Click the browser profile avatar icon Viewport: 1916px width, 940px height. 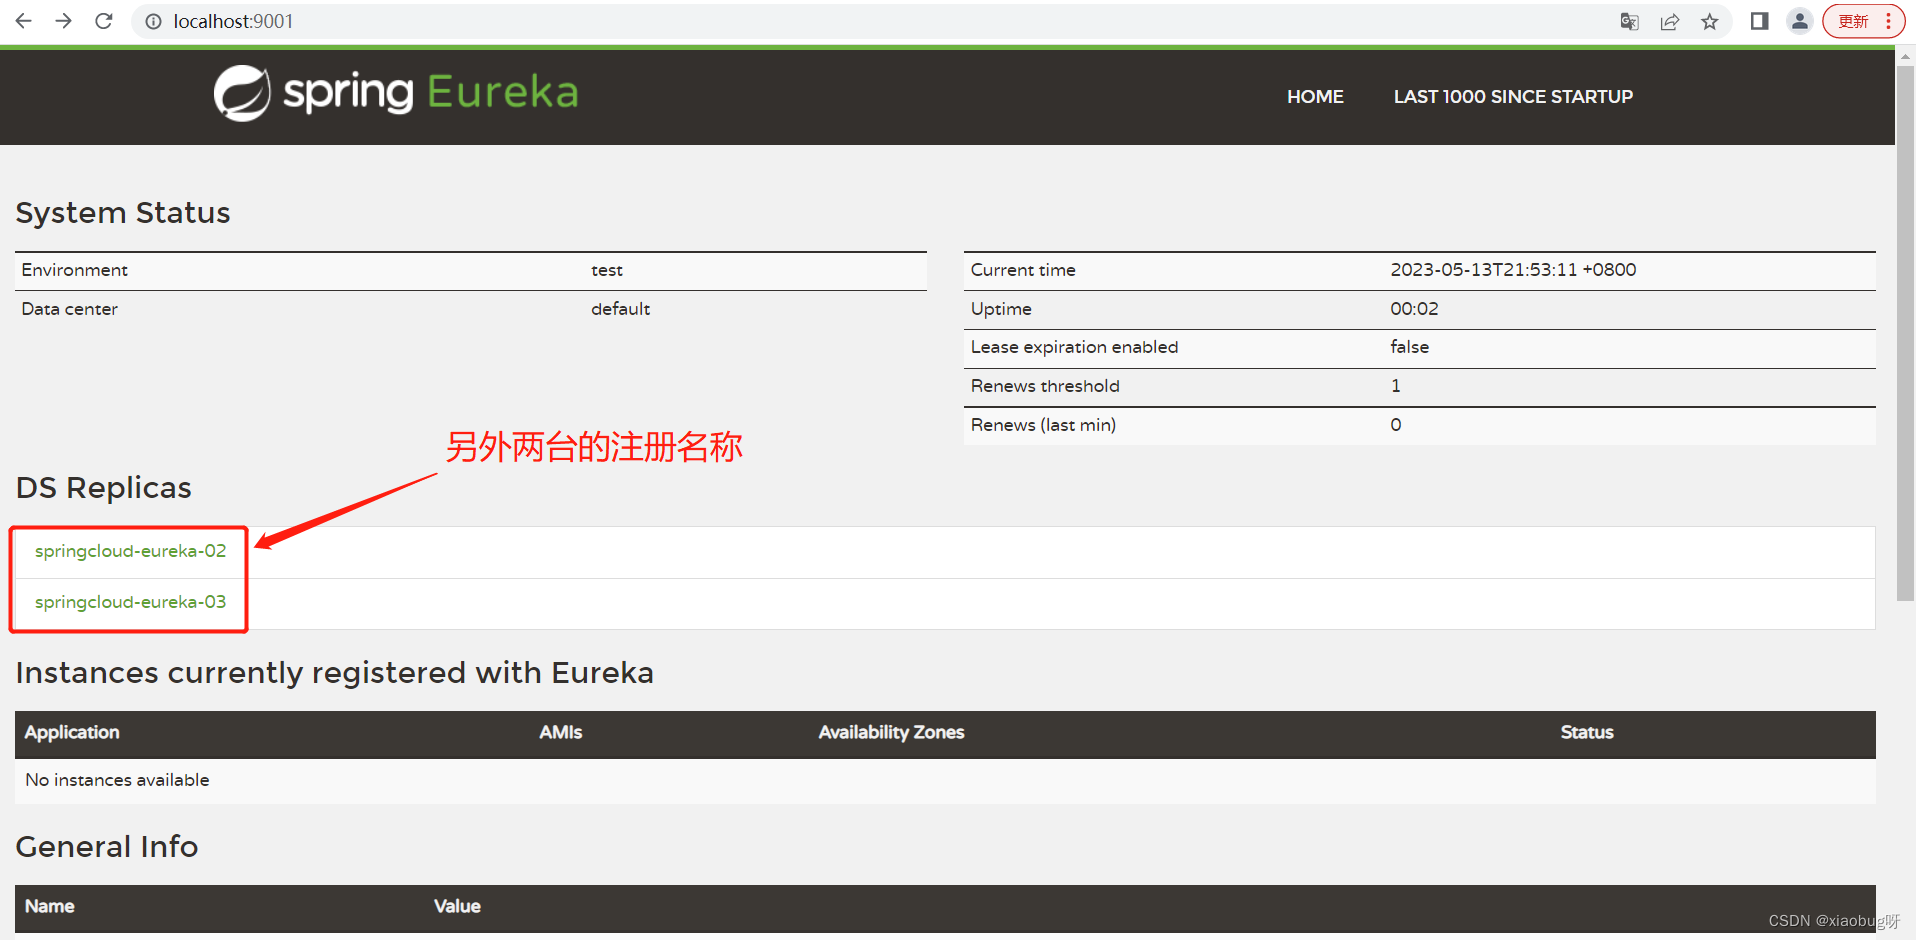1799,21
